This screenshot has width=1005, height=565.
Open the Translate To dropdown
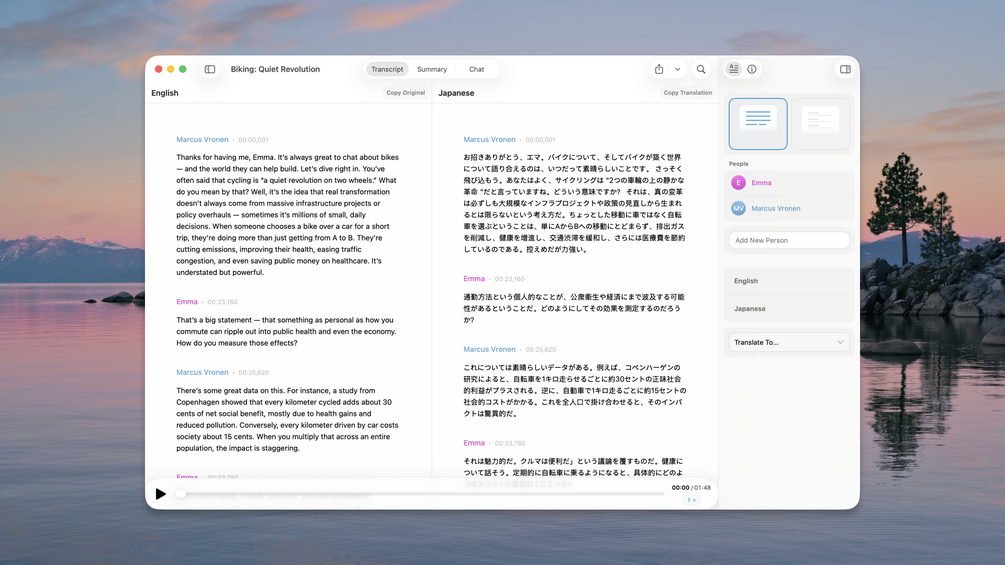(789, 342)
